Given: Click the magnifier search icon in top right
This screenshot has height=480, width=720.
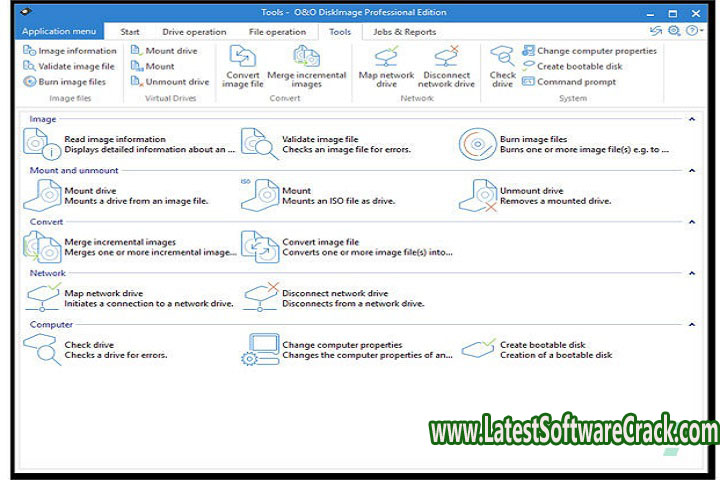Looking at the screenshot, I should point(674,30).
